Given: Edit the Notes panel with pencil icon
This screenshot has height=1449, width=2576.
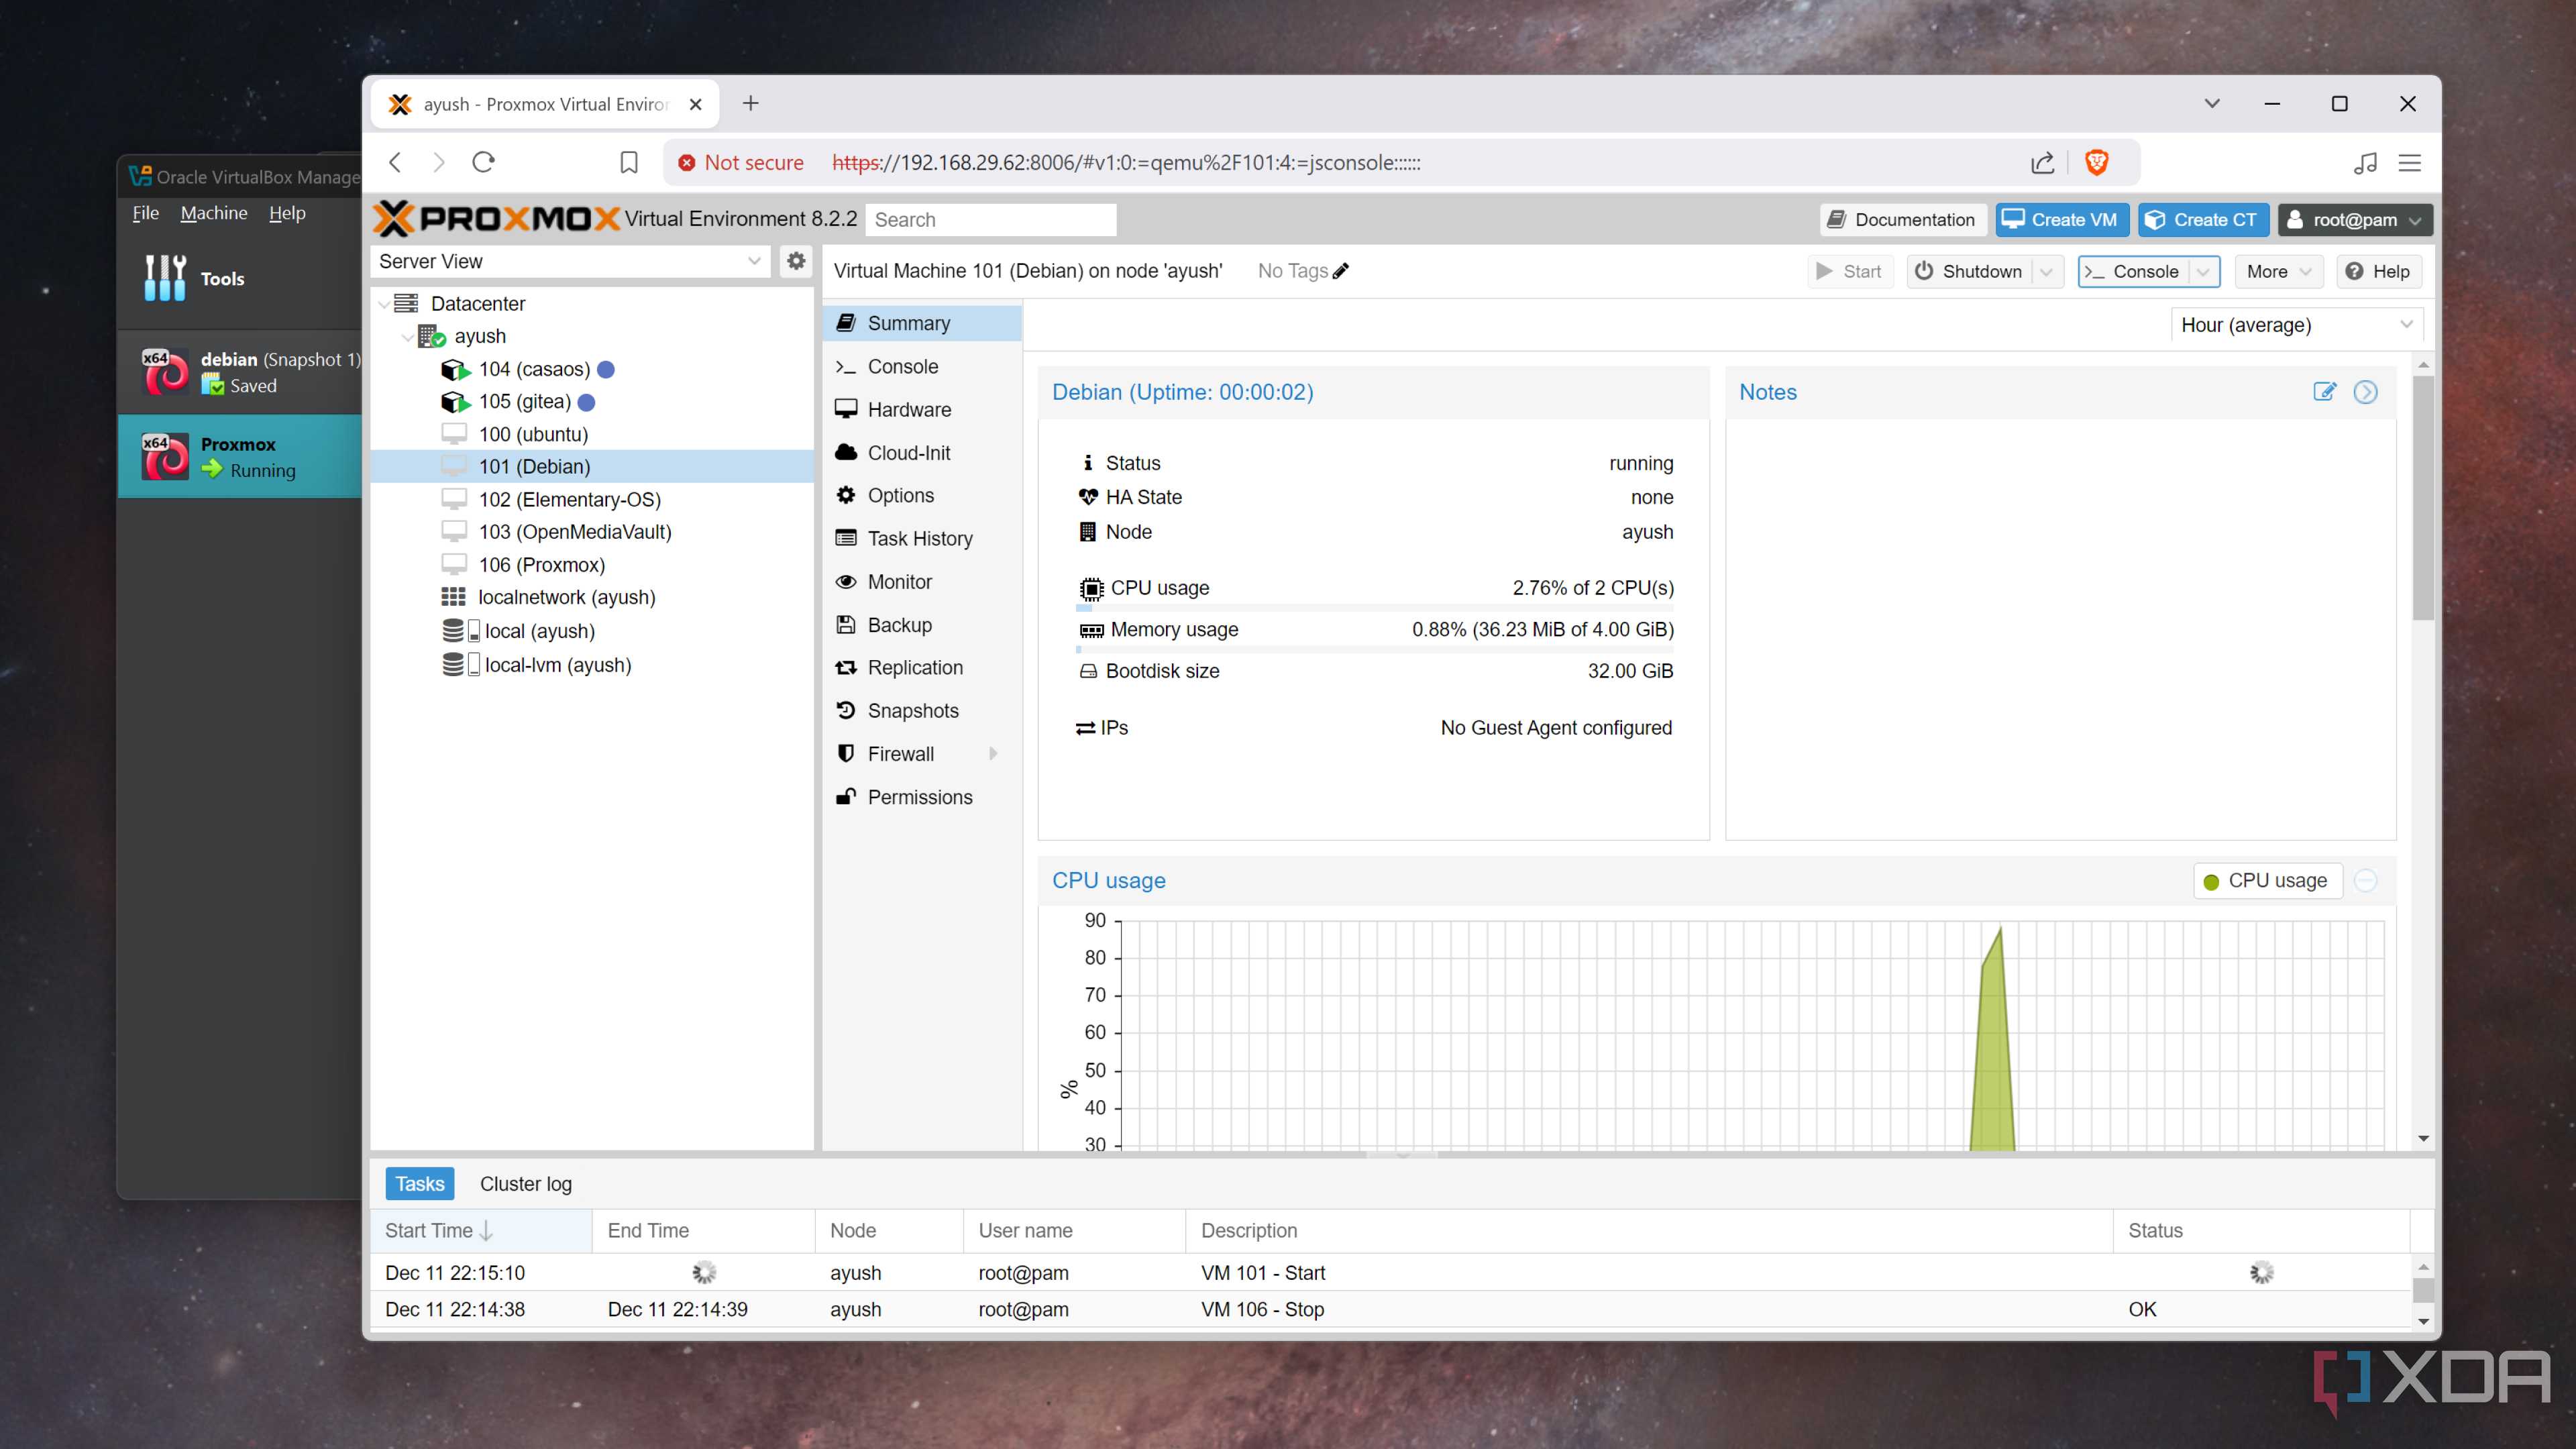Looking at the screenshot, I should click(2324, 391).
